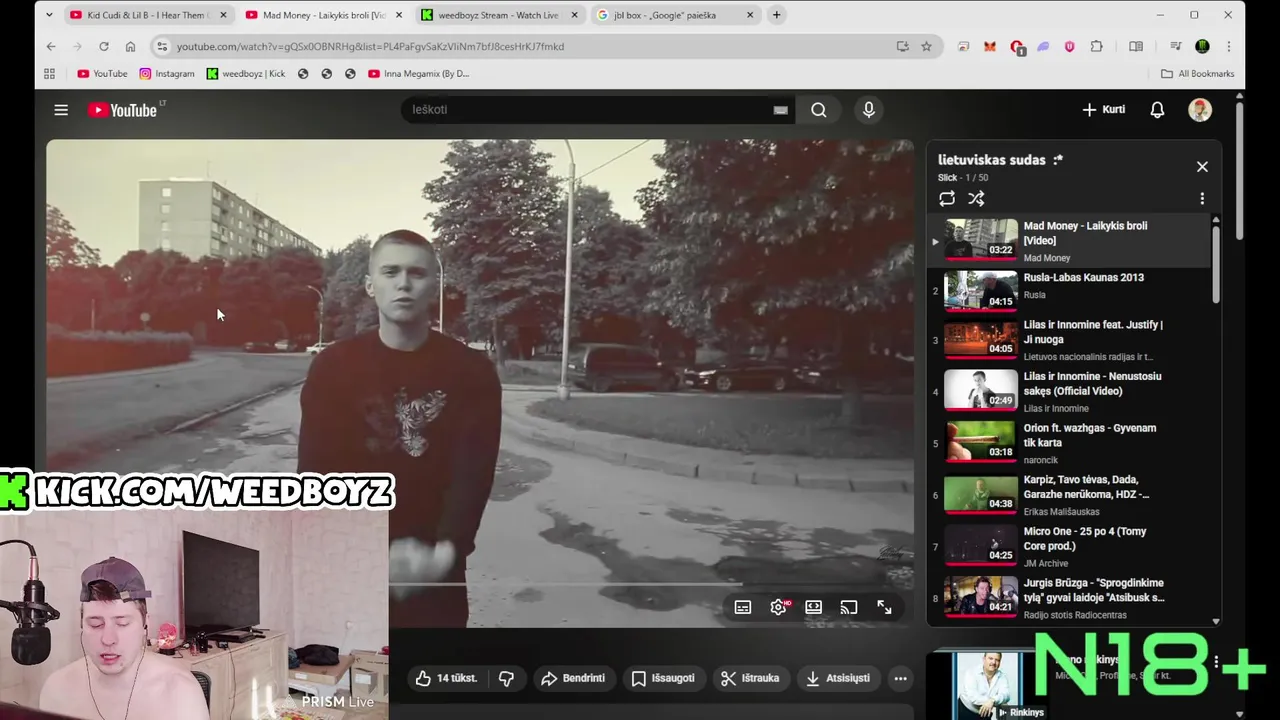Start voice search with the microphone icon
Viewport: 1280px width, 720px height.
[869, 110]
